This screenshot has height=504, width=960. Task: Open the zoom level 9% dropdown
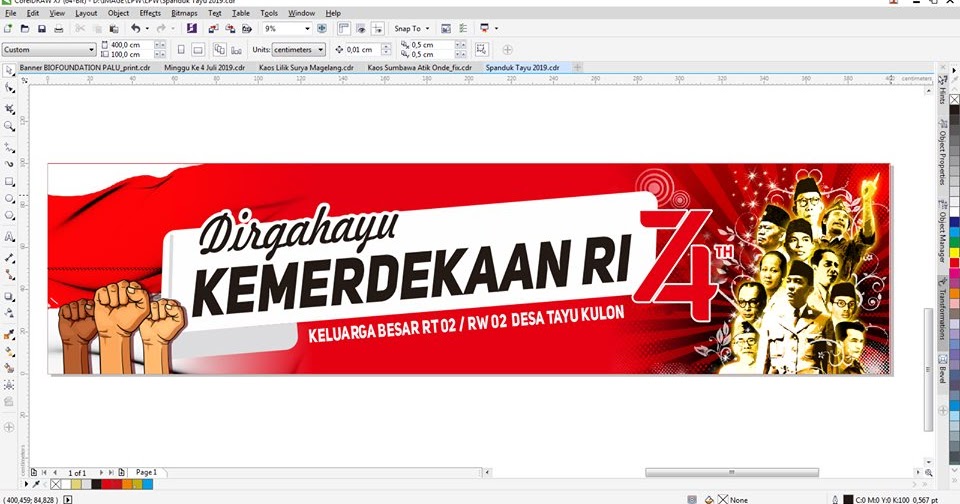coord(307,28)
